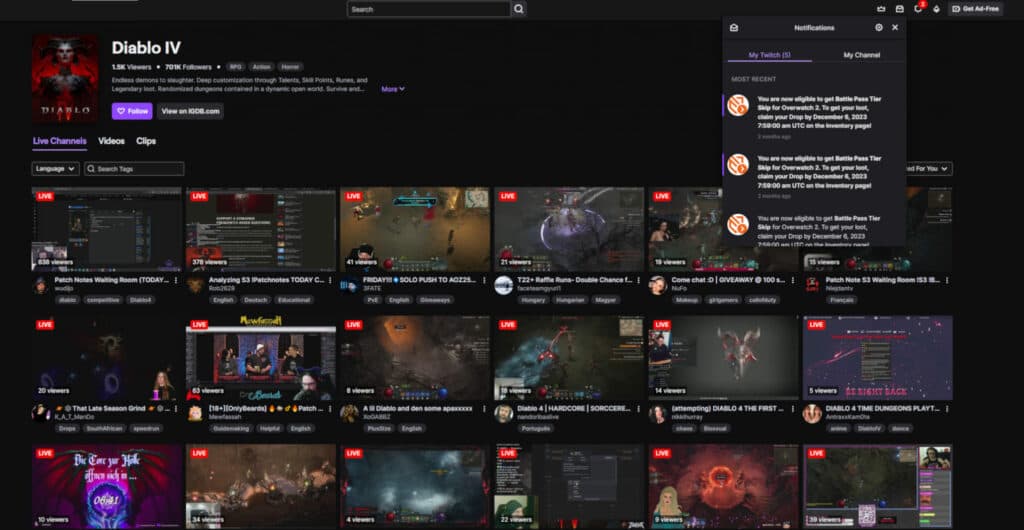The image size is (1024, 530).
Task: Open Patch Notes Waiting Room stream thumbnail
Action: pyautogui.click(x=107, y=229)
